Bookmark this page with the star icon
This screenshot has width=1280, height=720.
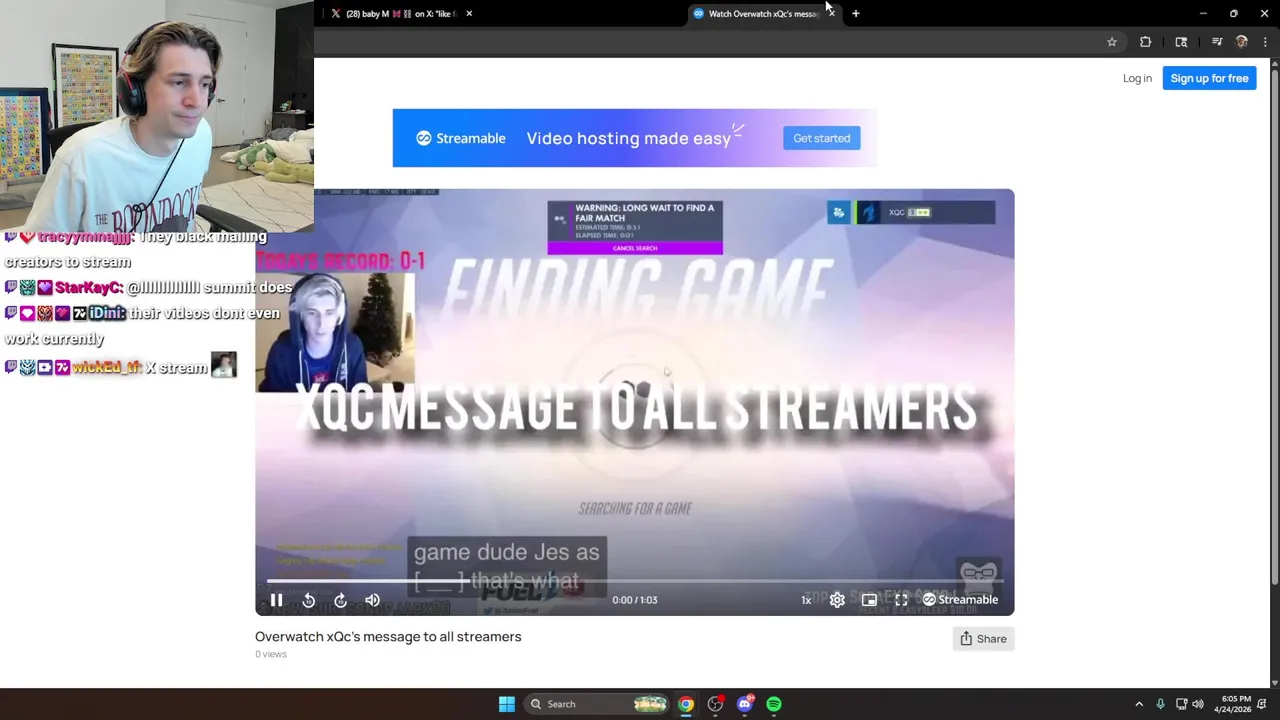click(x=1112, y=42)
